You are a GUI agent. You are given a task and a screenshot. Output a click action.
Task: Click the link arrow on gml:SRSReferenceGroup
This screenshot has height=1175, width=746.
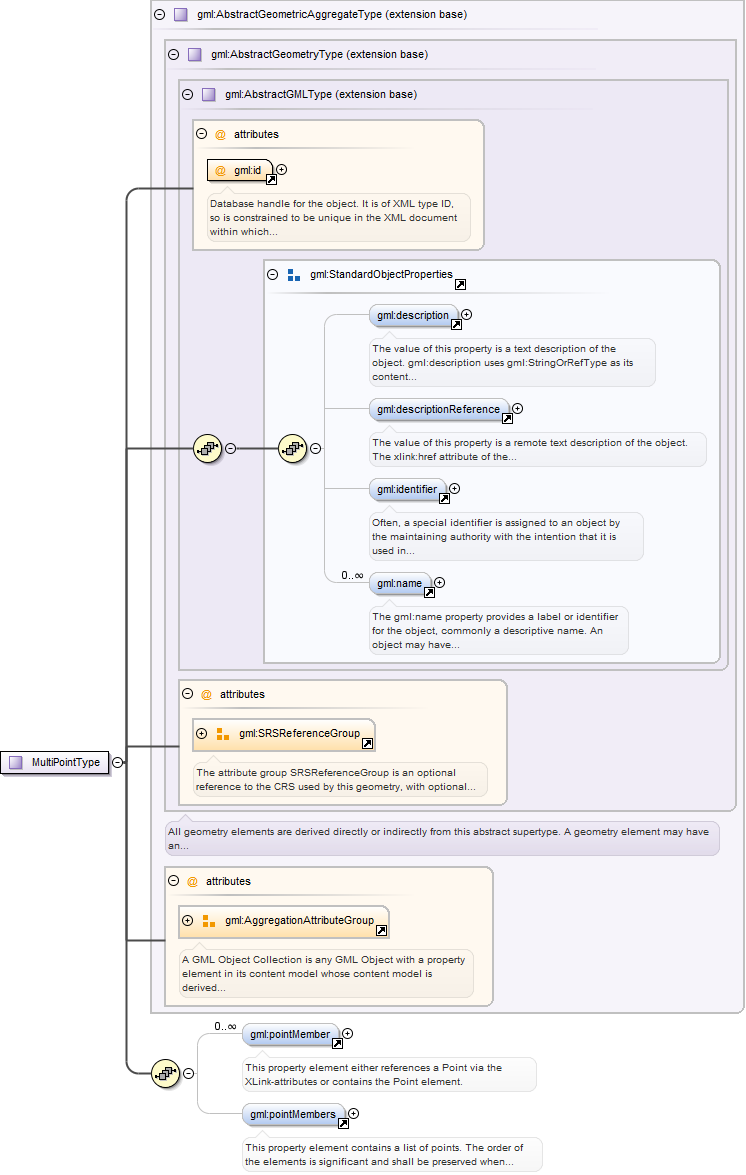pyautogui.click(x=367, y=743)
